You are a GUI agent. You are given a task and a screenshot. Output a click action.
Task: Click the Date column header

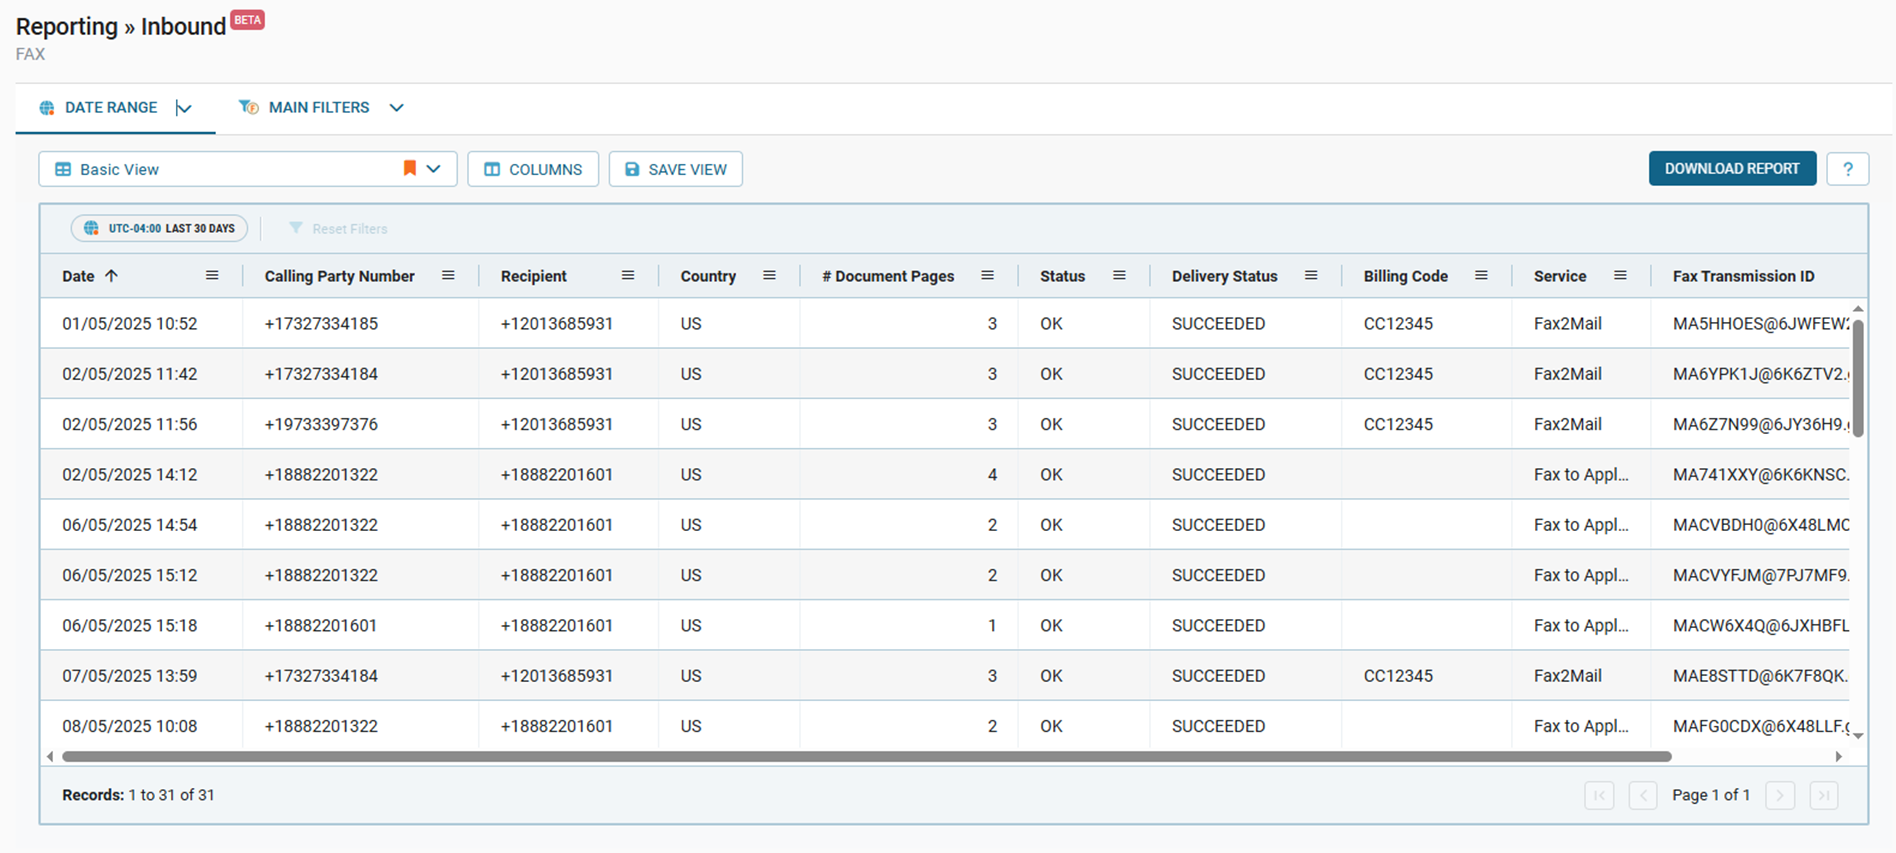tap(78, 276)
